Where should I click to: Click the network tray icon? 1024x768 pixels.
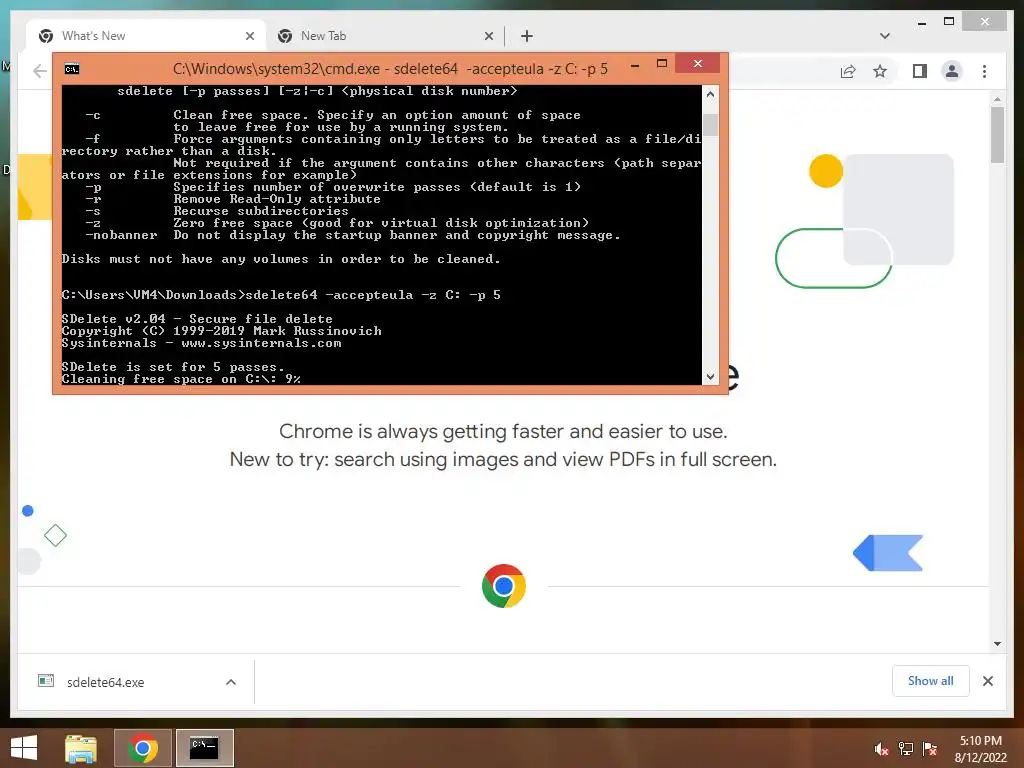click(x=906, y=749)
